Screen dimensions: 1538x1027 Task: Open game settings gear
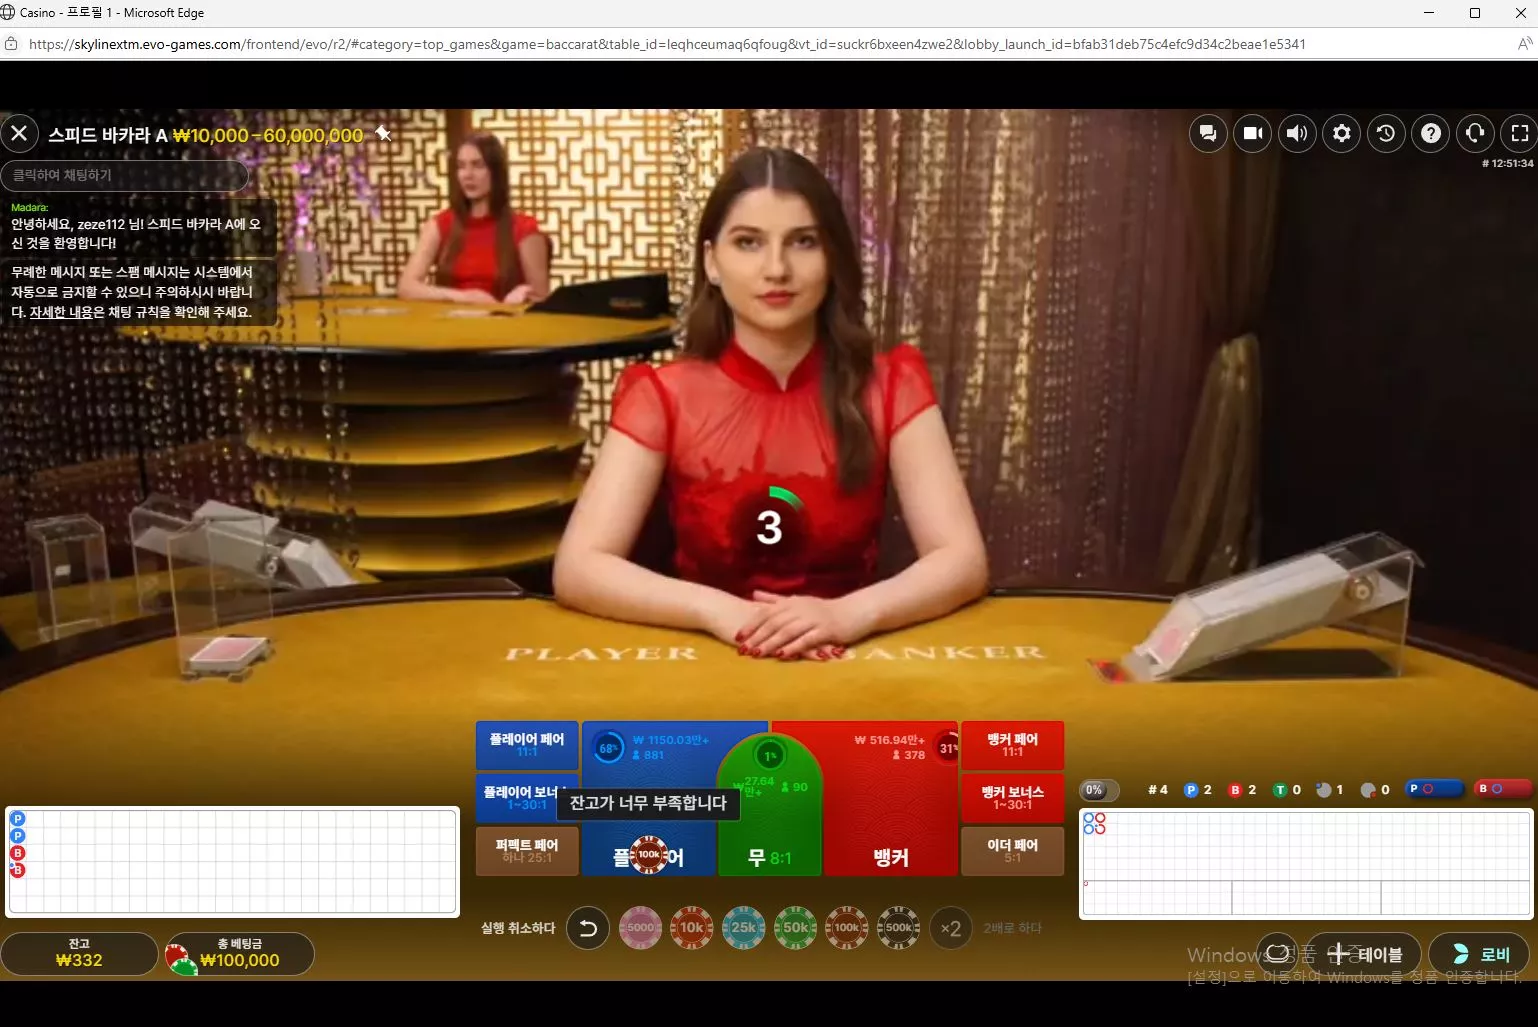pyautogui.click(x=1342, y=133)
